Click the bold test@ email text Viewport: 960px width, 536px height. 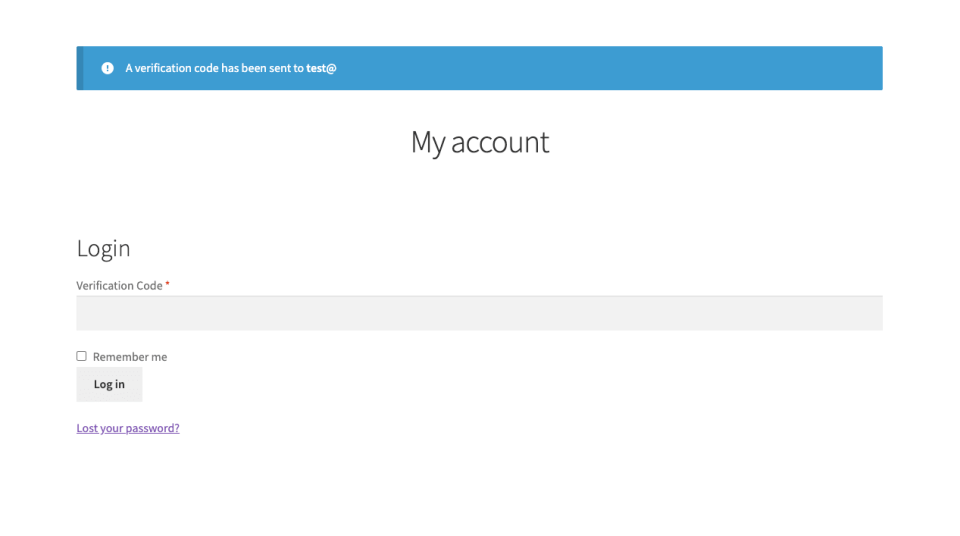[321, 68]
